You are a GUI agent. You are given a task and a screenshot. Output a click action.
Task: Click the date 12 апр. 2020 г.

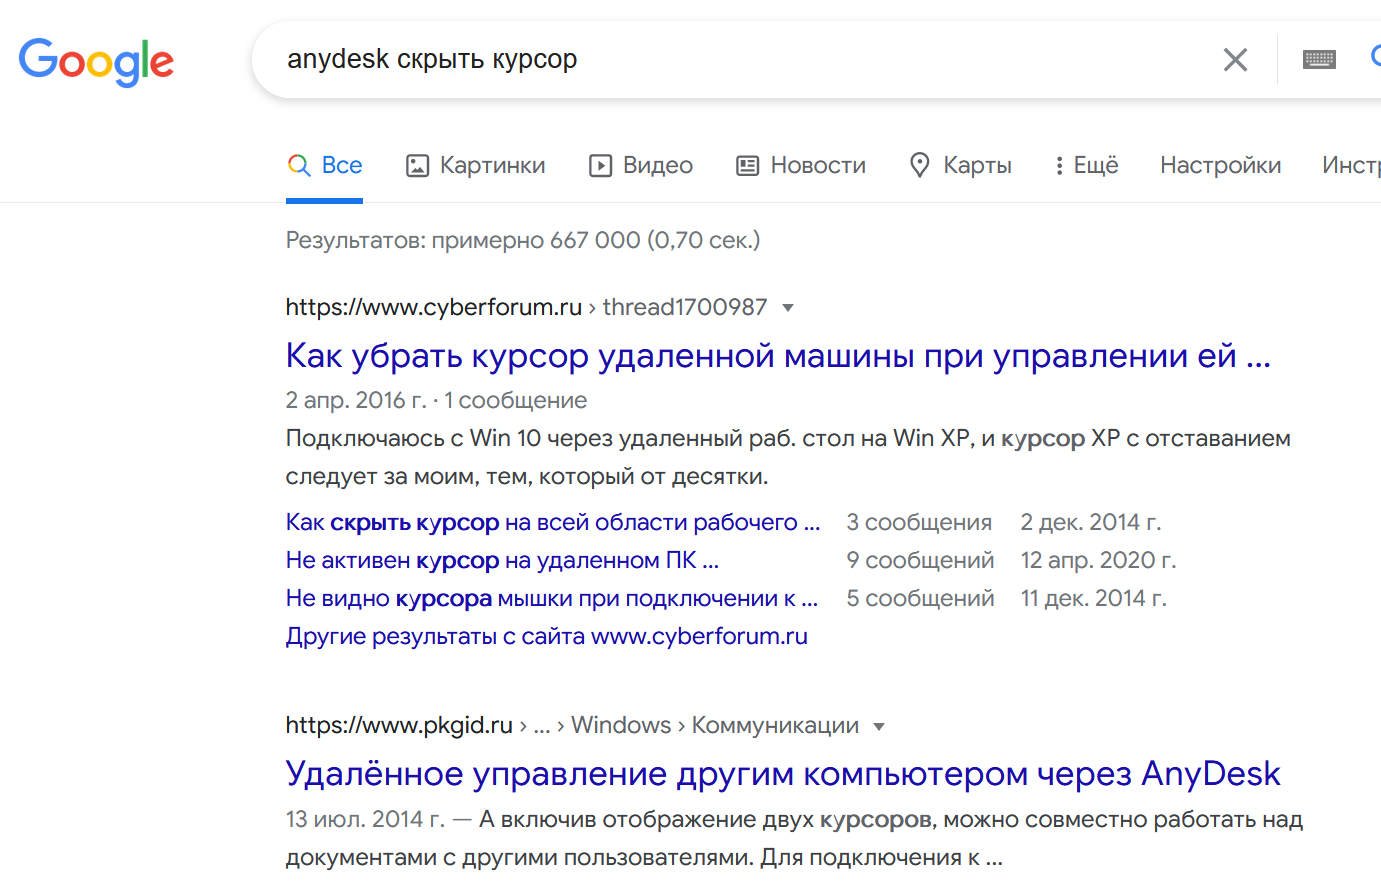tap(1098, 560)
